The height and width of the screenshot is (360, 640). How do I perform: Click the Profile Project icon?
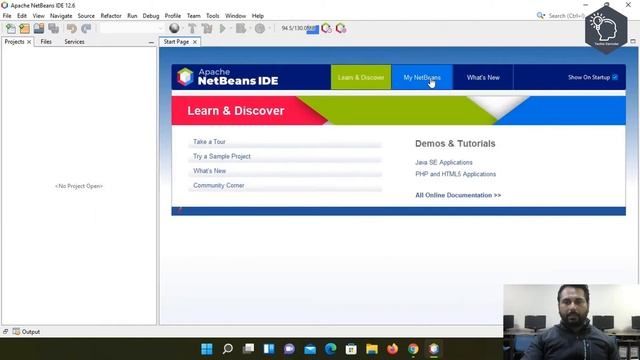(x=260, y=29)
